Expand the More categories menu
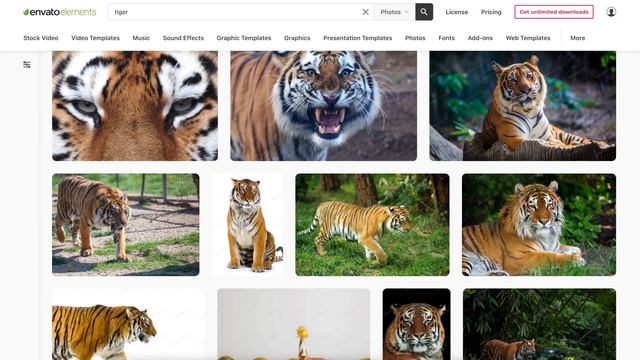 coord(578,38)
